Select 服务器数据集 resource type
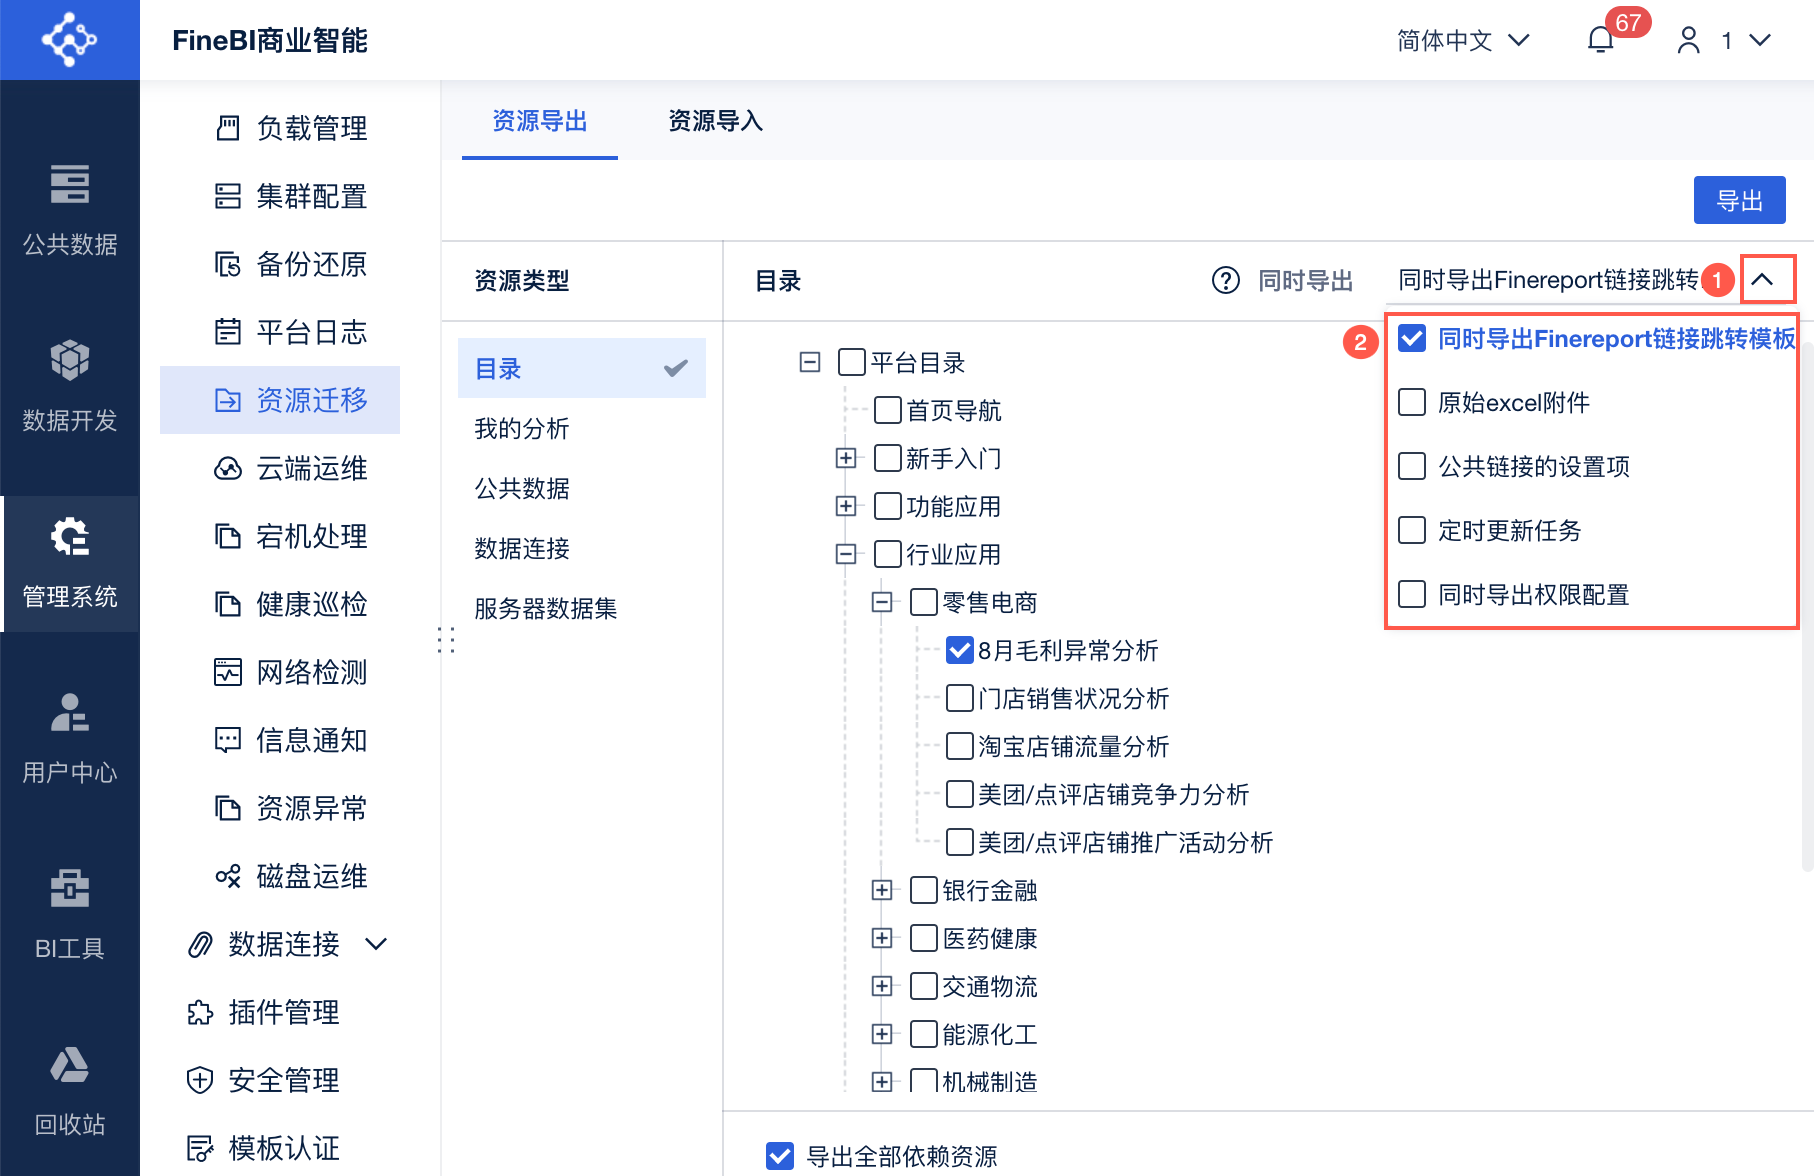1814x1176 pixels. pos(582,608)
